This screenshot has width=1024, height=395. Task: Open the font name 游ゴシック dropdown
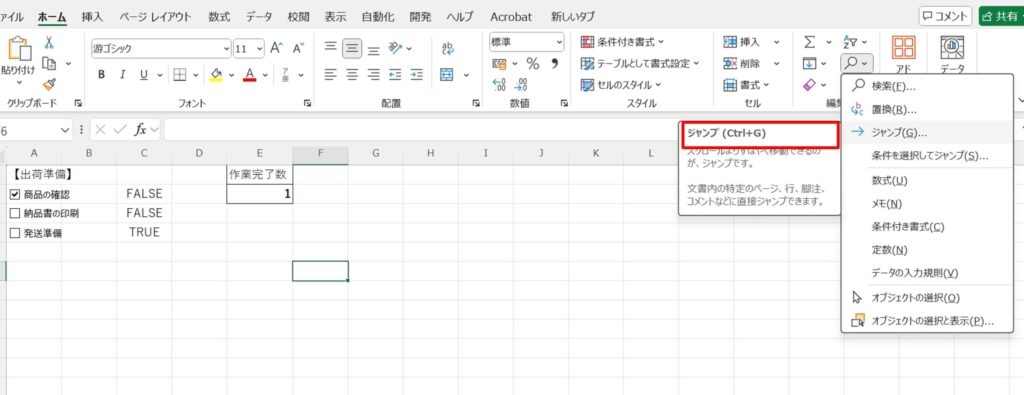pyautogui.click(x=227, y=48)
